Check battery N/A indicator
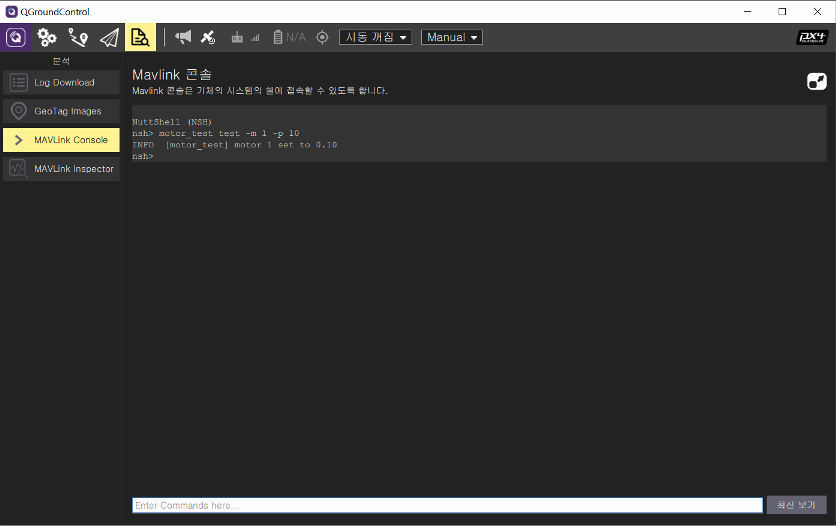This screenshot has height=526, width=836. tap(290, 37)
